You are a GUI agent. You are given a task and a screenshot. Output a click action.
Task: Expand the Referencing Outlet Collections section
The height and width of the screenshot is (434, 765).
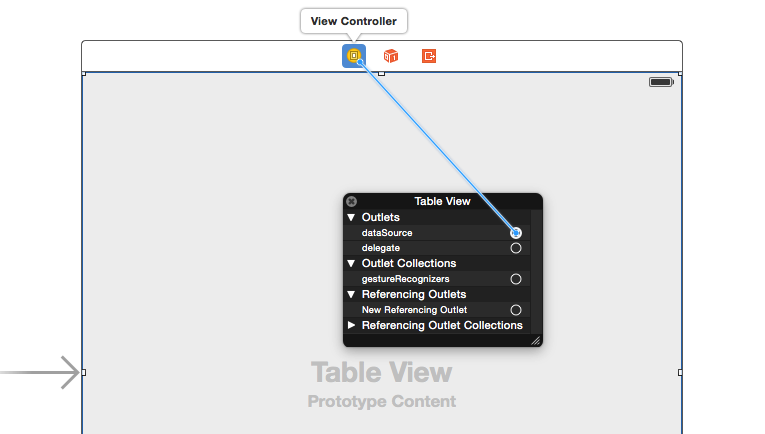[351, 325]
